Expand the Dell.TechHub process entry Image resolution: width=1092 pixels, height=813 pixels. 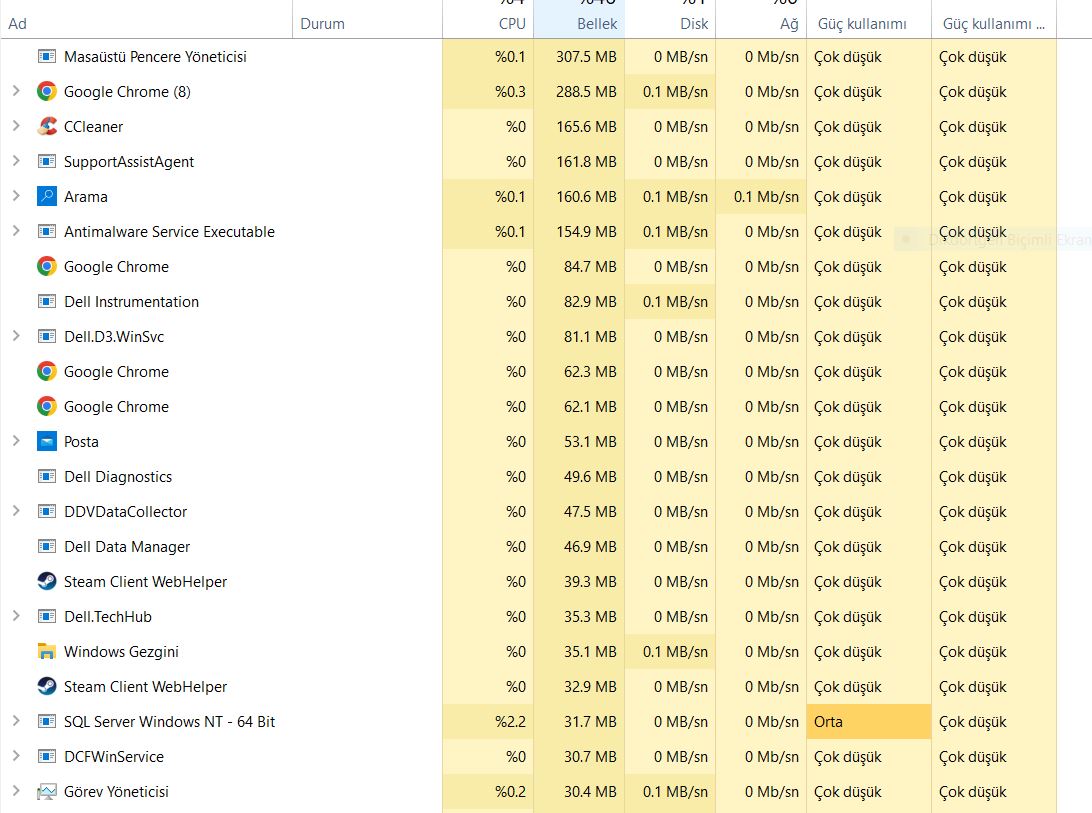coord(16,617)
